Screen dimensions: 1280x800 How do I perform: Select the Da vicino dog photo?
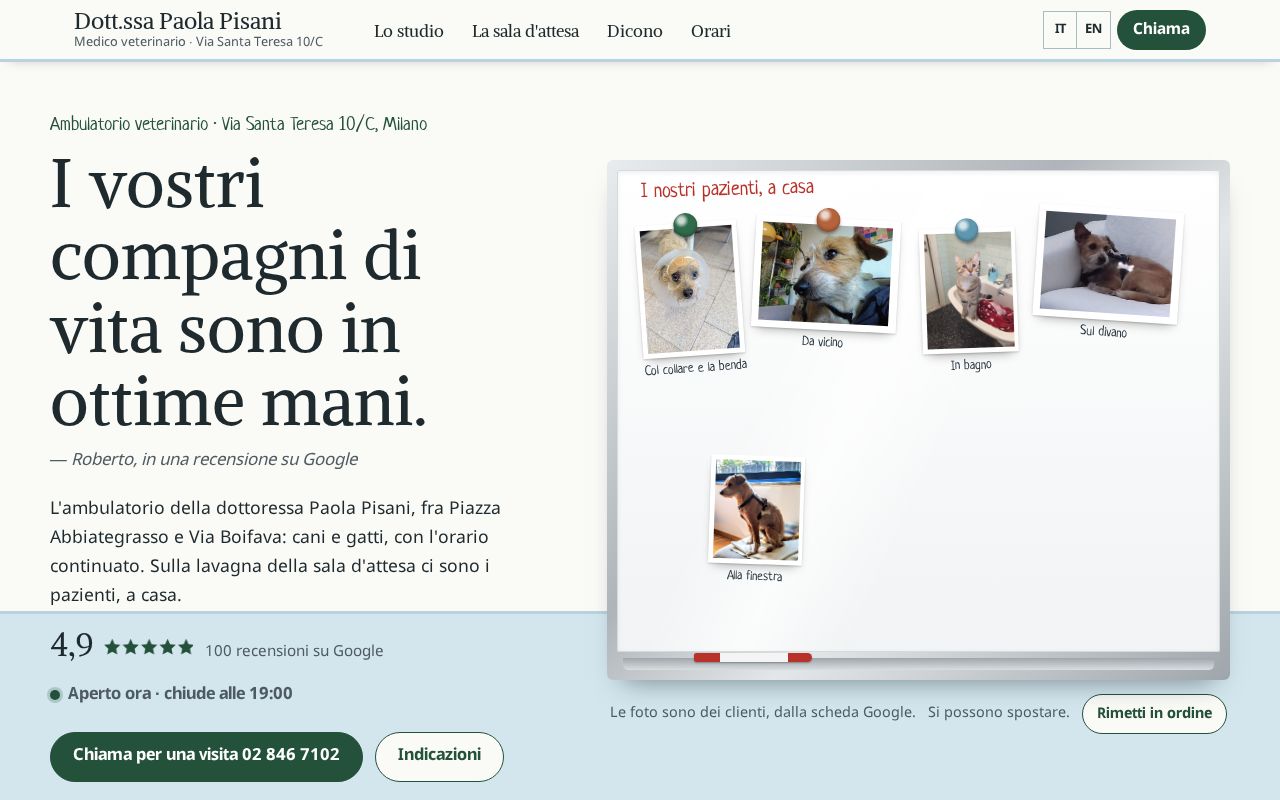pyautogui.click(x=825, y=274)
